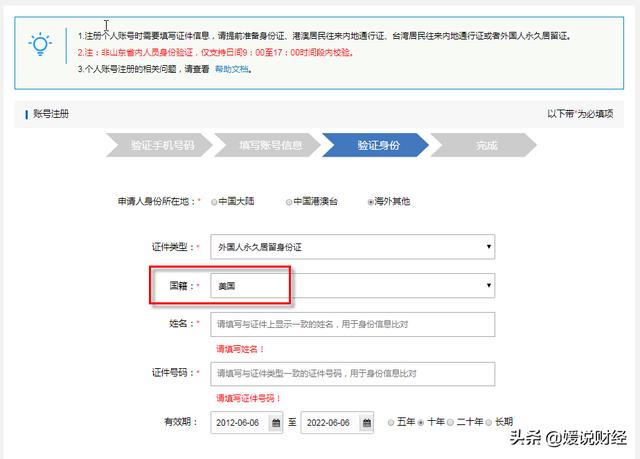Screen dimensions: 640x459
Task: Choose 长期 validity period option
Action: [x=489, y=422]
